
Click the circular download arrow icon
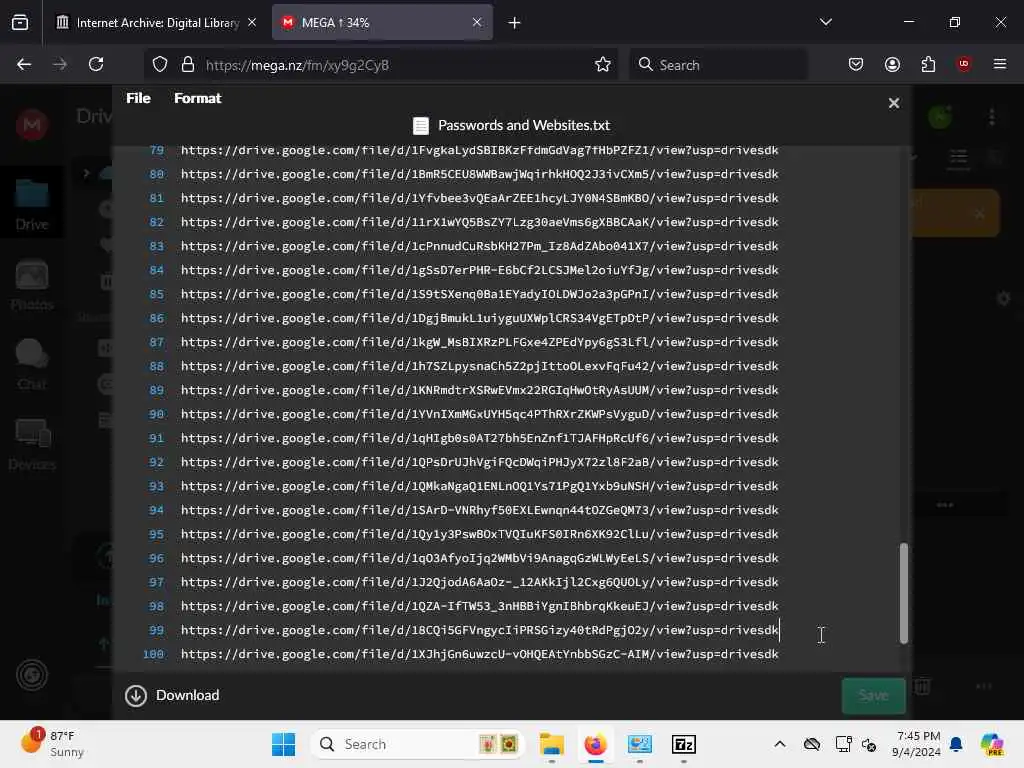136,696
